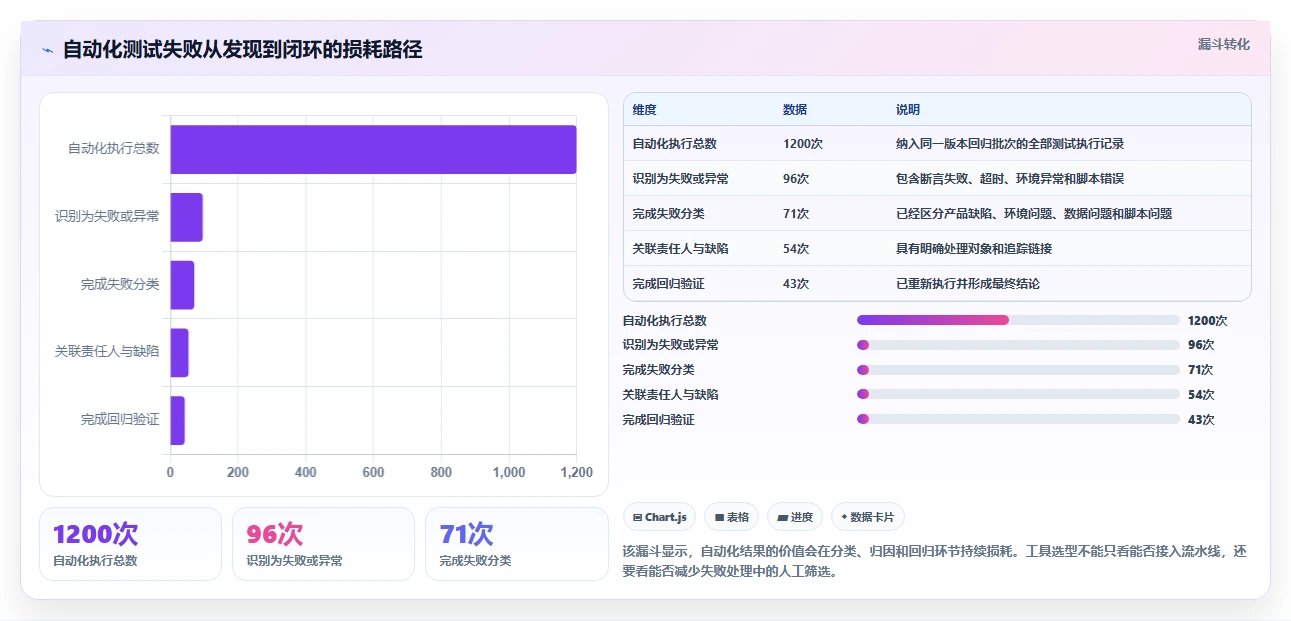Click description 纳入同一版本回归批次的全部测试执行记录
1291x621 pixels.
(x=1011, y=144)
